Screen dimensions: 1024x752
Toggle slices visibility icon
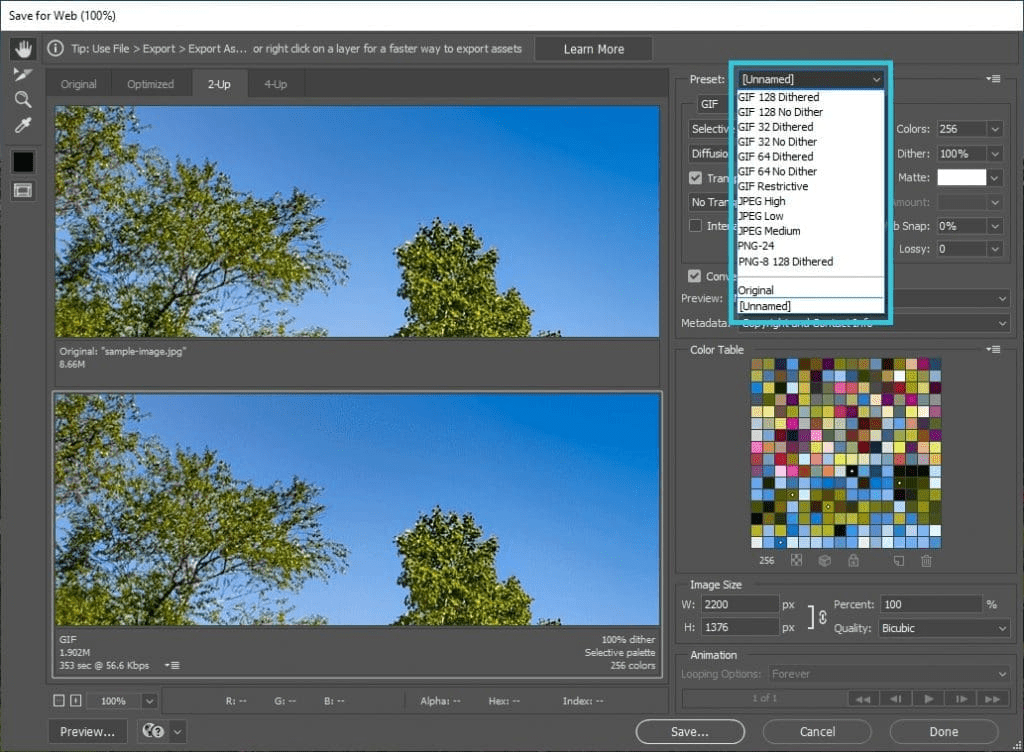click(23, 190)
